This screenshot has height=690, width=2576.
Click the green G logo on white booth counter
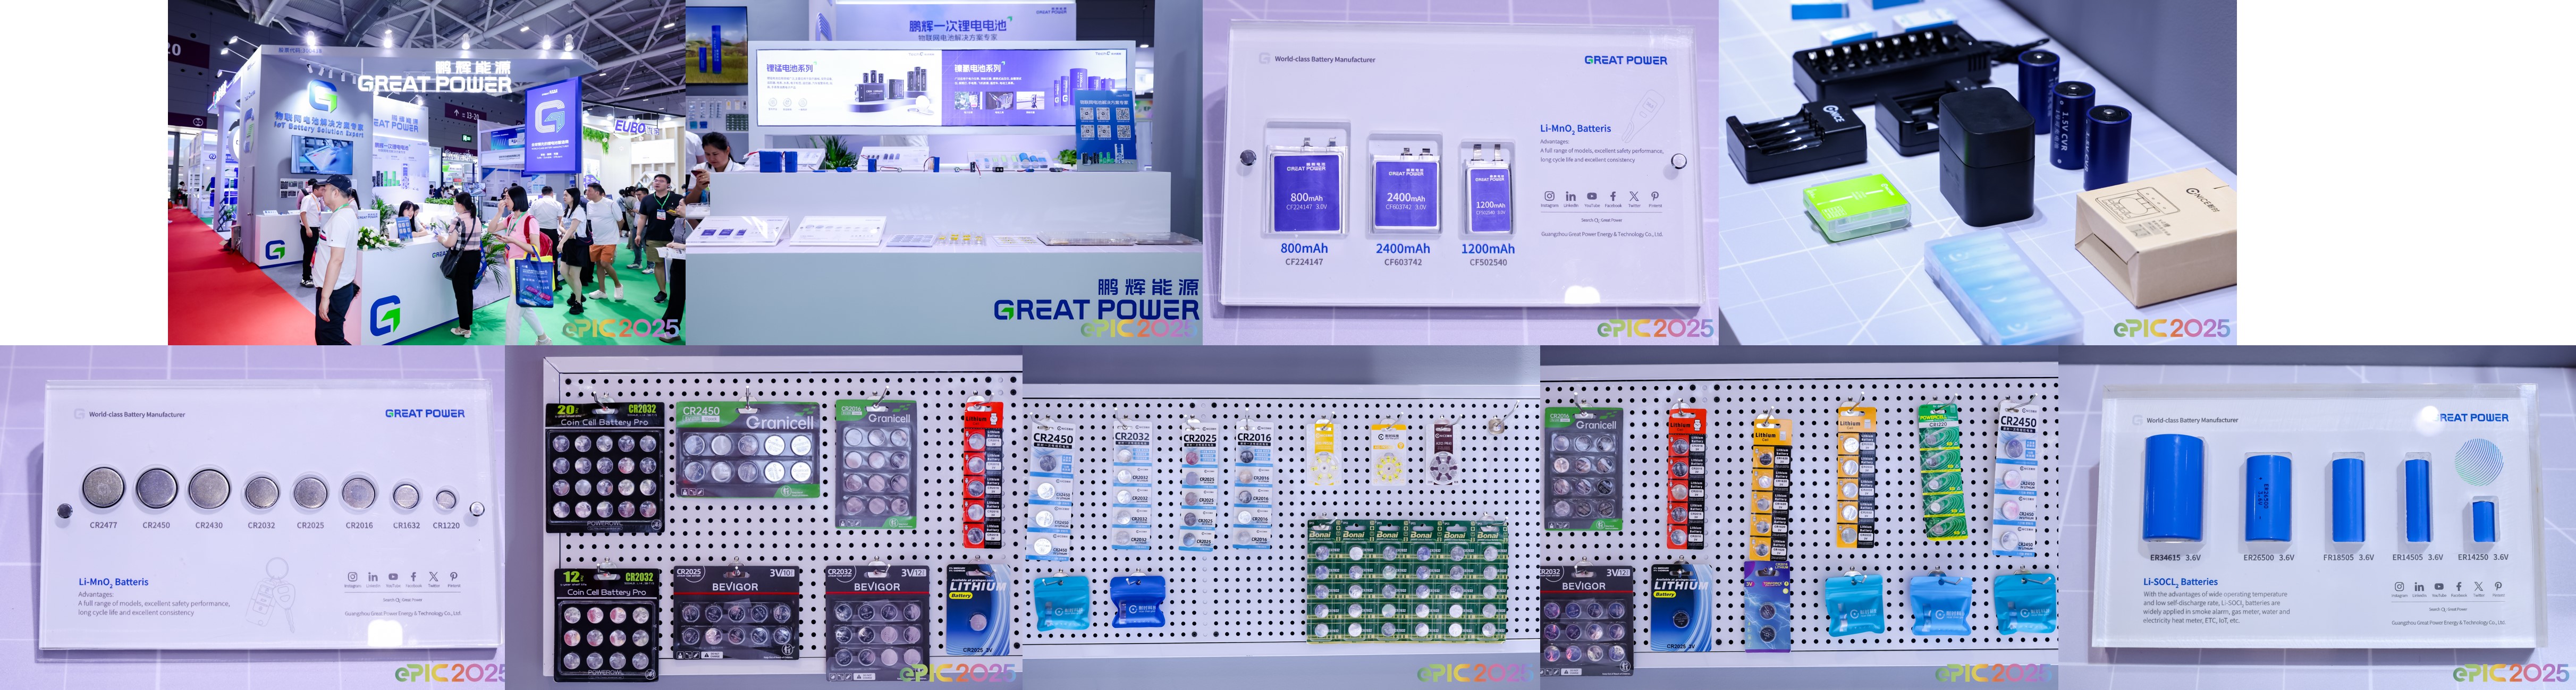[x=386, y=317]
